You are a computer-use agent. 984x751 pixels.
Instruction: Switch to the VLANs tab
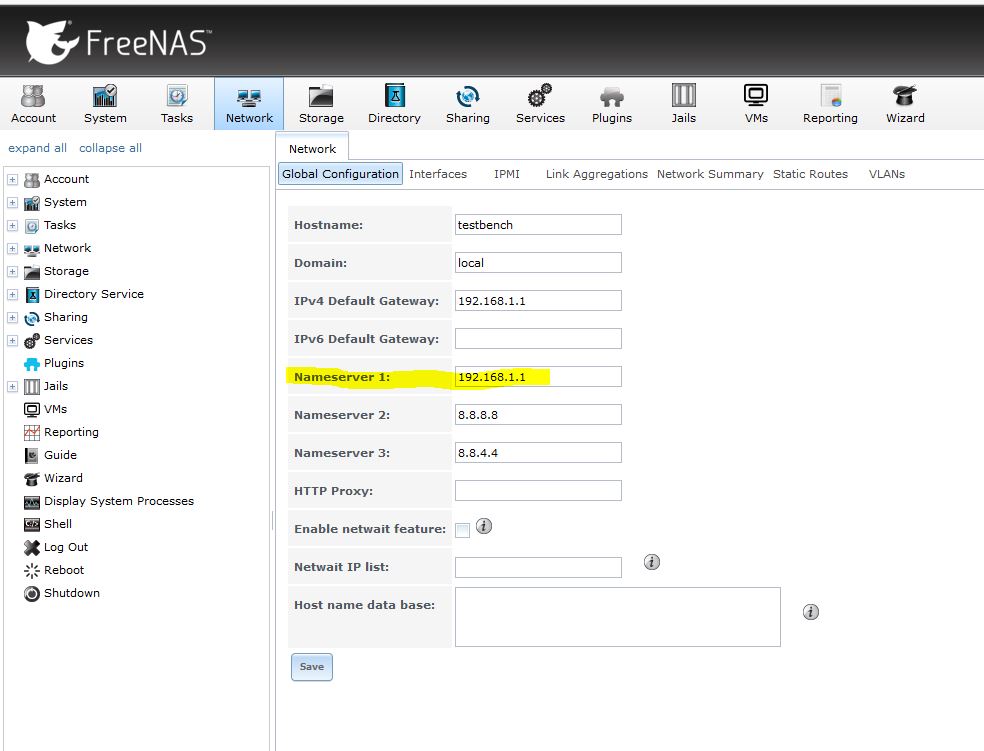[886, 174]
